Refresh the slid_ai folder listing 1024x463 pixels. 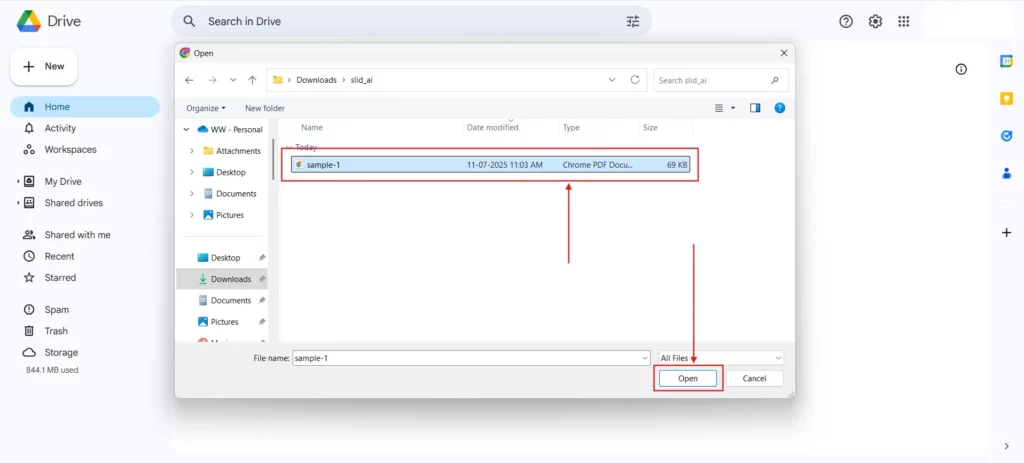point(635,80)
